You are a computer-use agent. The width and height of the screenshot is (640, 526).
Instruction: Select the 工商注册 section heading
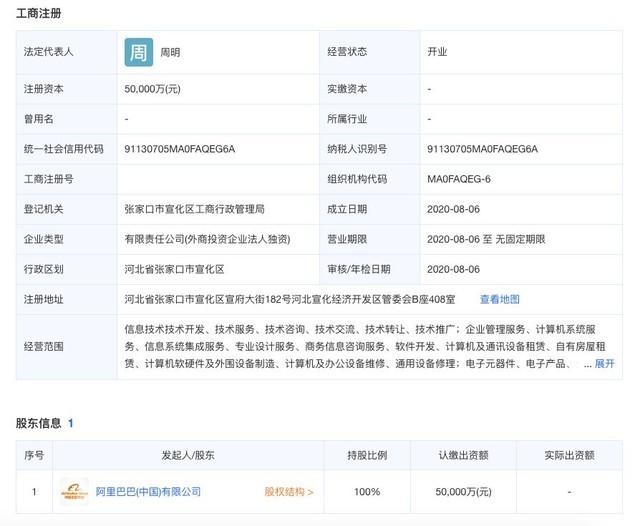pyautogui.click(x=39, y=13)
